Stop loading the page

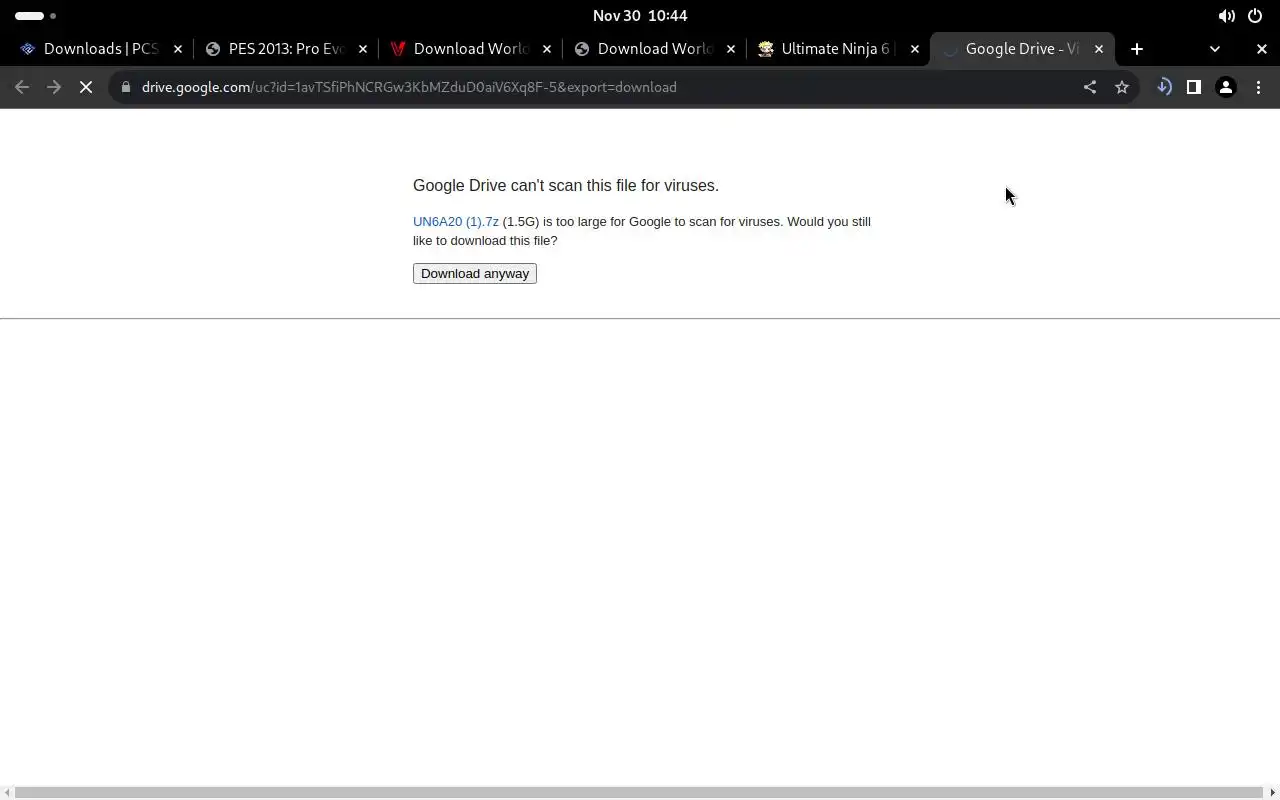[x=86, y=87]
